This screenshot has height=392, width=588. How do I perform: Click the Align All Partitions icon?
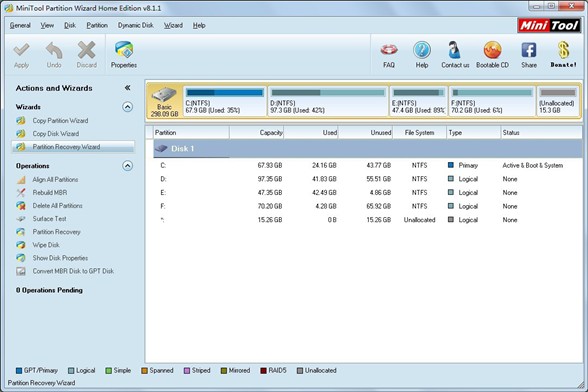[21, 180]
